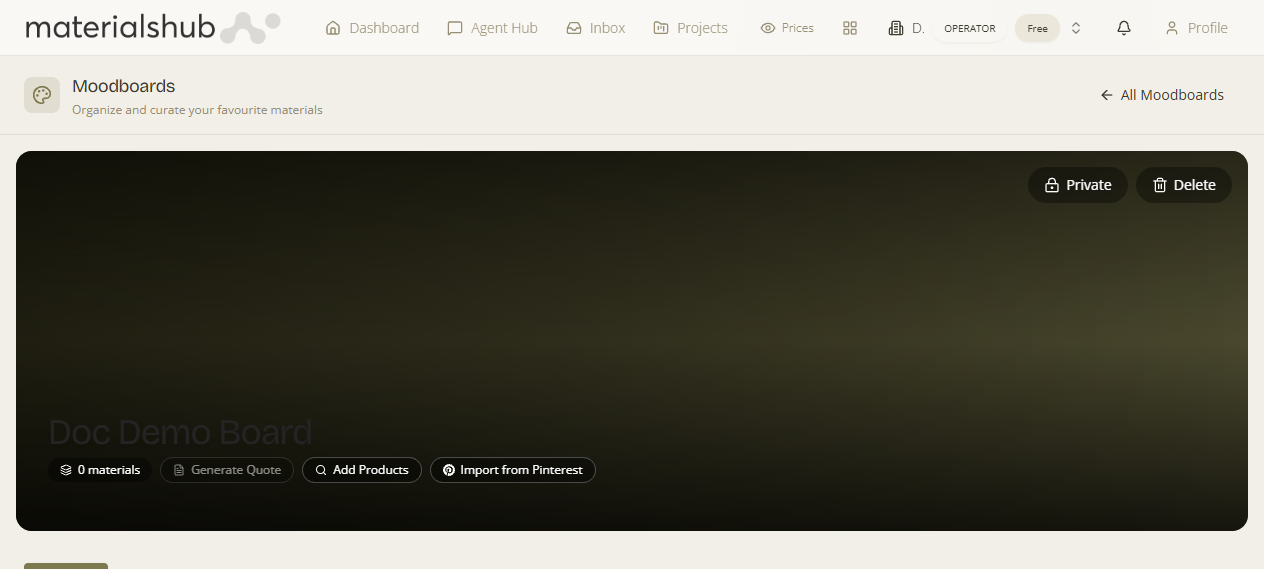This screenshot has height=569, width=1264.
Task: Click Add Products
Action: 361,470
